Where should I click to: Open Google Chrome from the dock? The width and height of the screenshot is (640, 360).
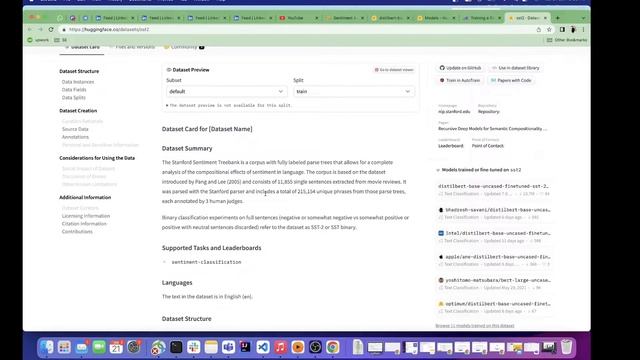click(x=333, y=347)
